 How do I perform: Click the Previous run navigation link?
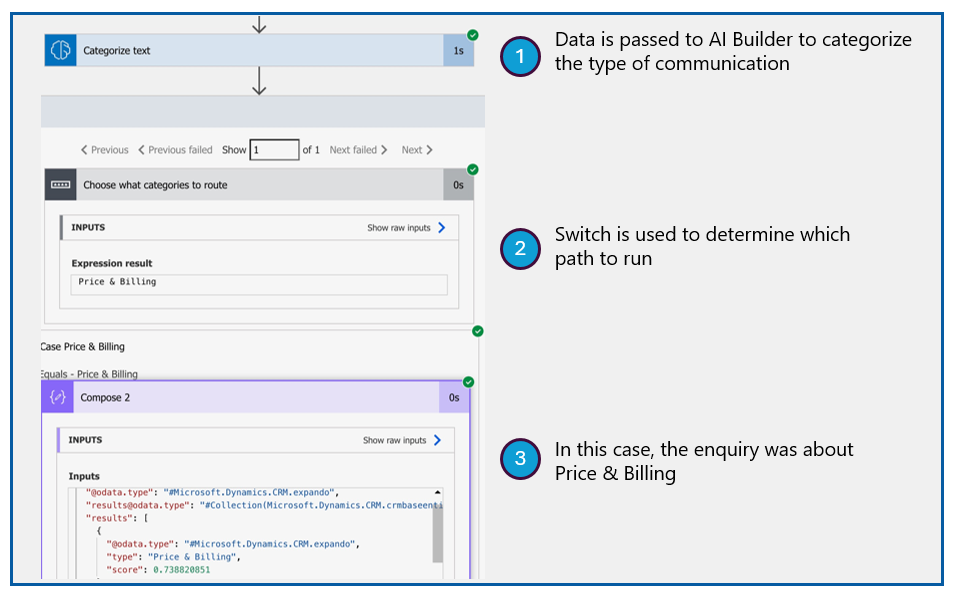coord(103,149)
